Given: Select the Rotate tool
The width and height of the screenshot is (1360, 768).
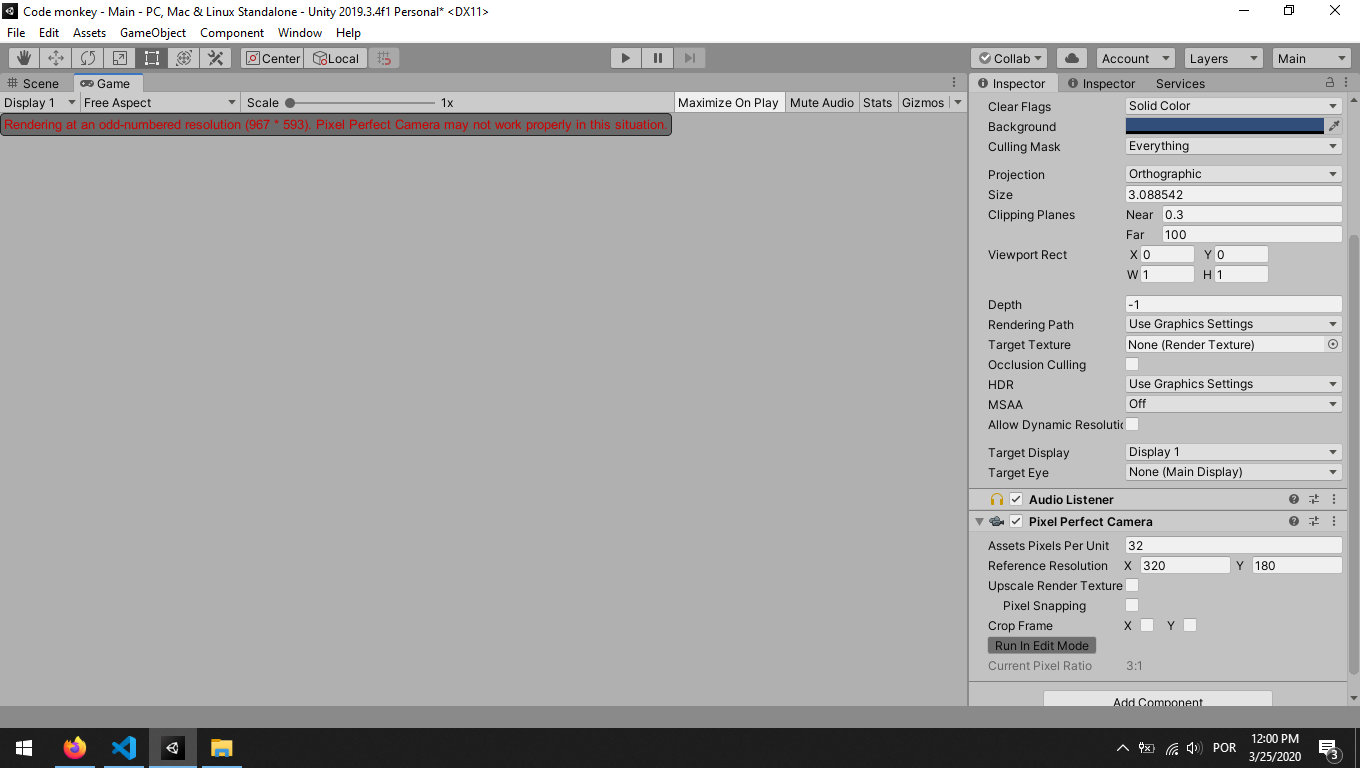Looking at the screenshot, I should click(87, 57).
